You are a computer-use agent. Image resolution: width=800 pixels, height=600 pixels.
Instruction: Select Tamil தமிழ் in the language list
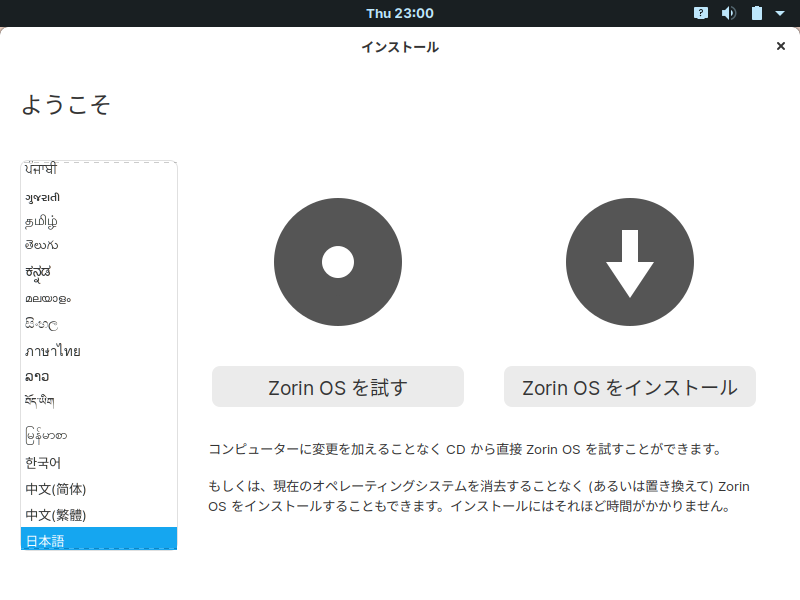(99, 221)
